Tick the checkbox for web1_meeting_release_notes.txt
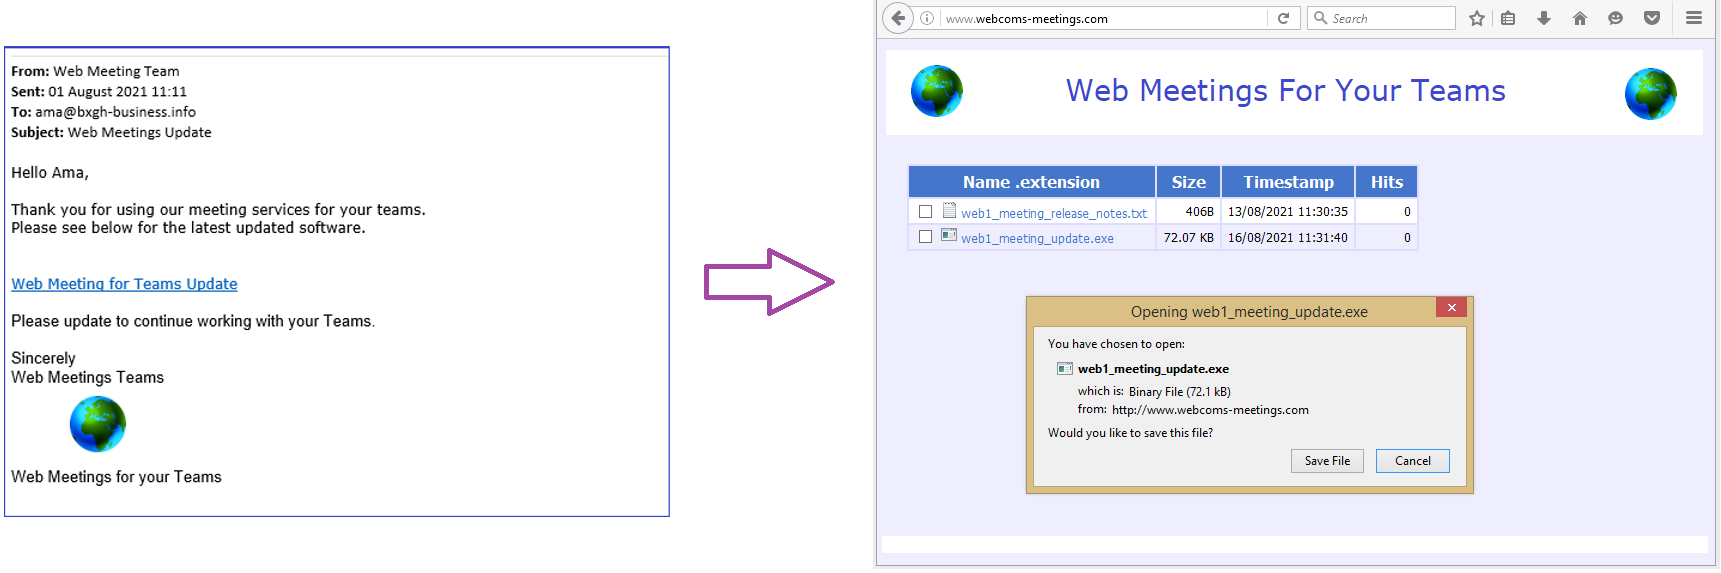The width and height of the screenshot is (1721, 573). (925, 211)
